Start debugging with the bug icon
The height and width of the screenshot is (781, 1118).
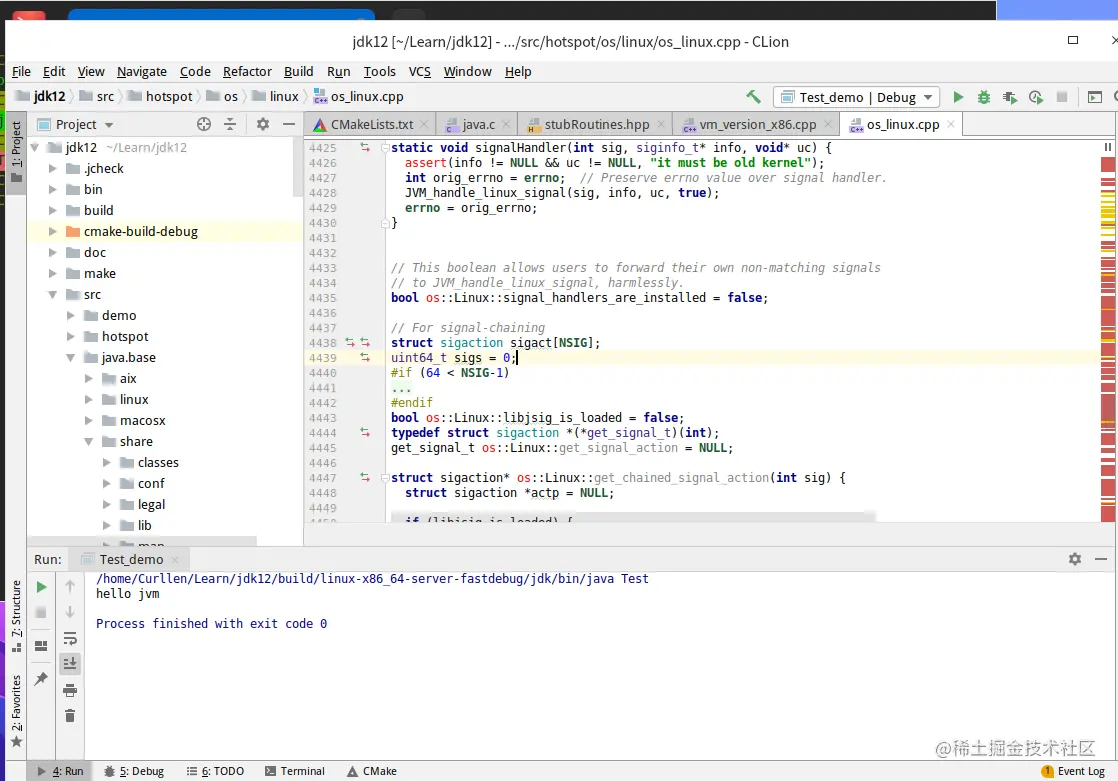(984, 97)
